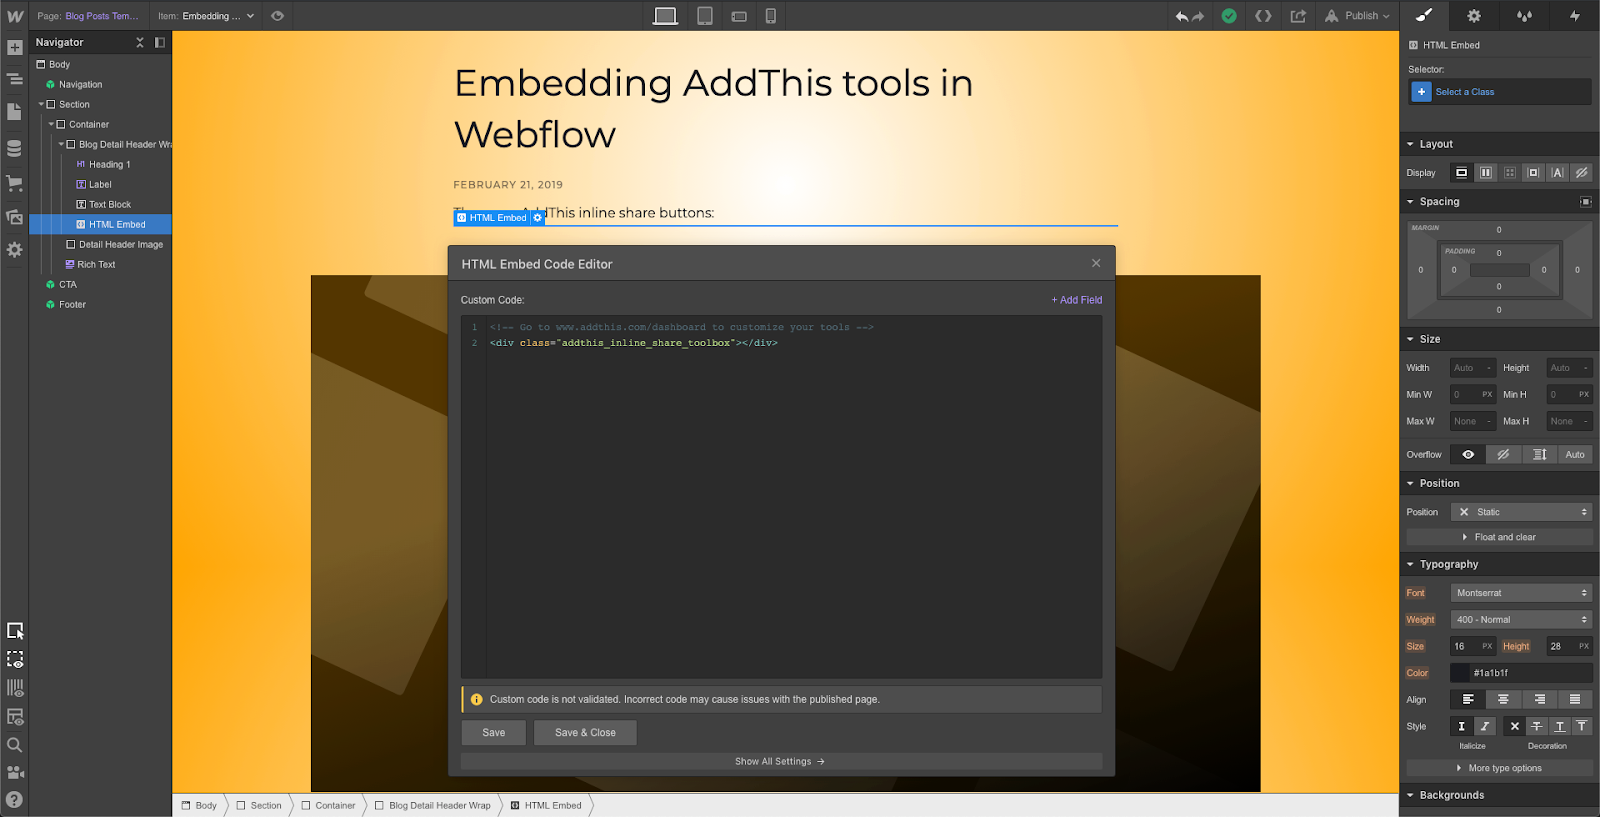Close the Navigator panel

point(140,42)
